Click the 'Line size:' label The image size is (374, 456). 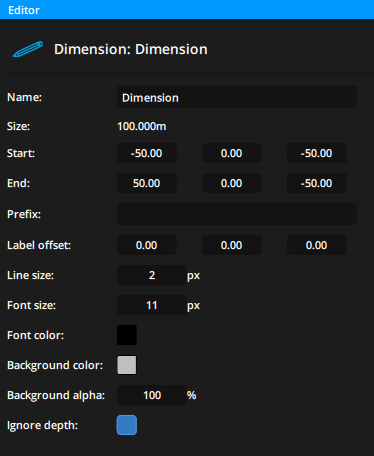tap(30, 275)
